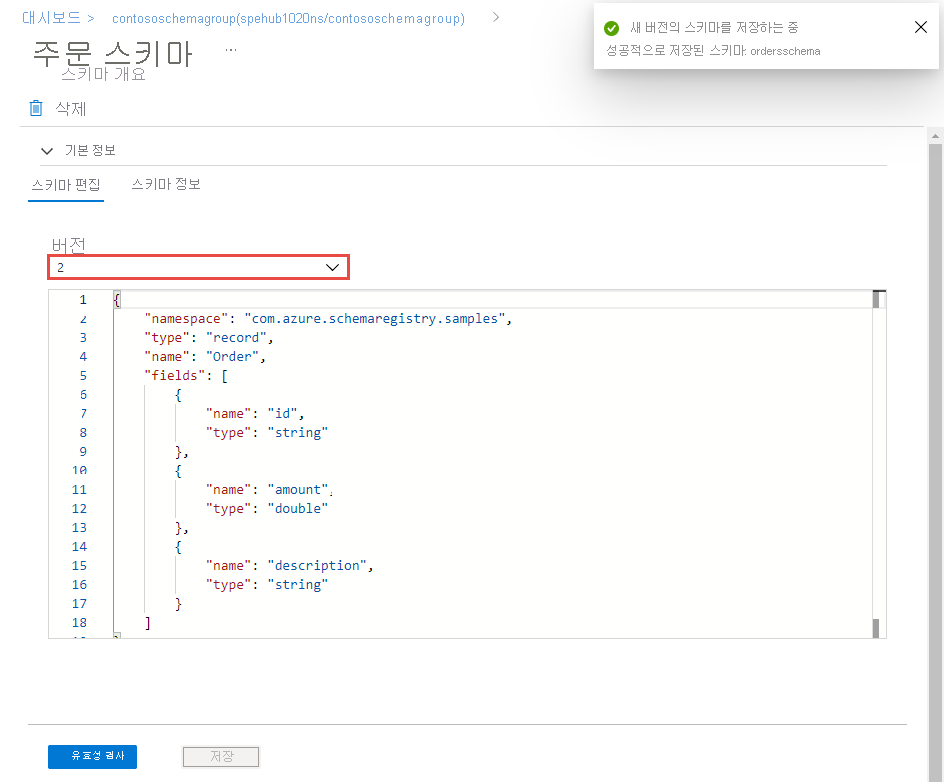Click the disabled 저장 save button
Screen dimensions: 944x782
point(221,757)
